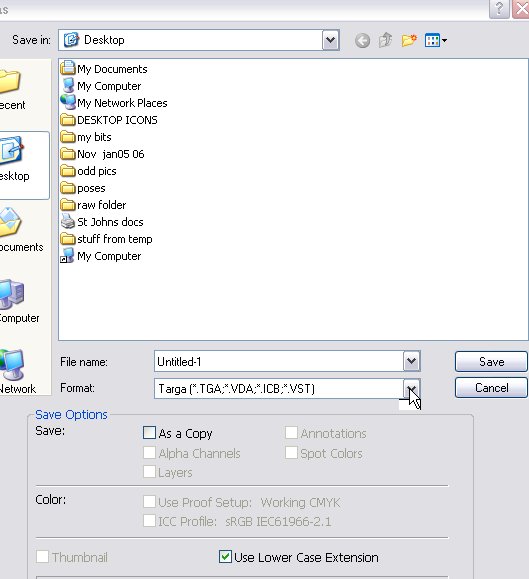The height and width of the screenshot is (579, 529).
Task: Toggle the Annotations checkbox
Action: 291,433
